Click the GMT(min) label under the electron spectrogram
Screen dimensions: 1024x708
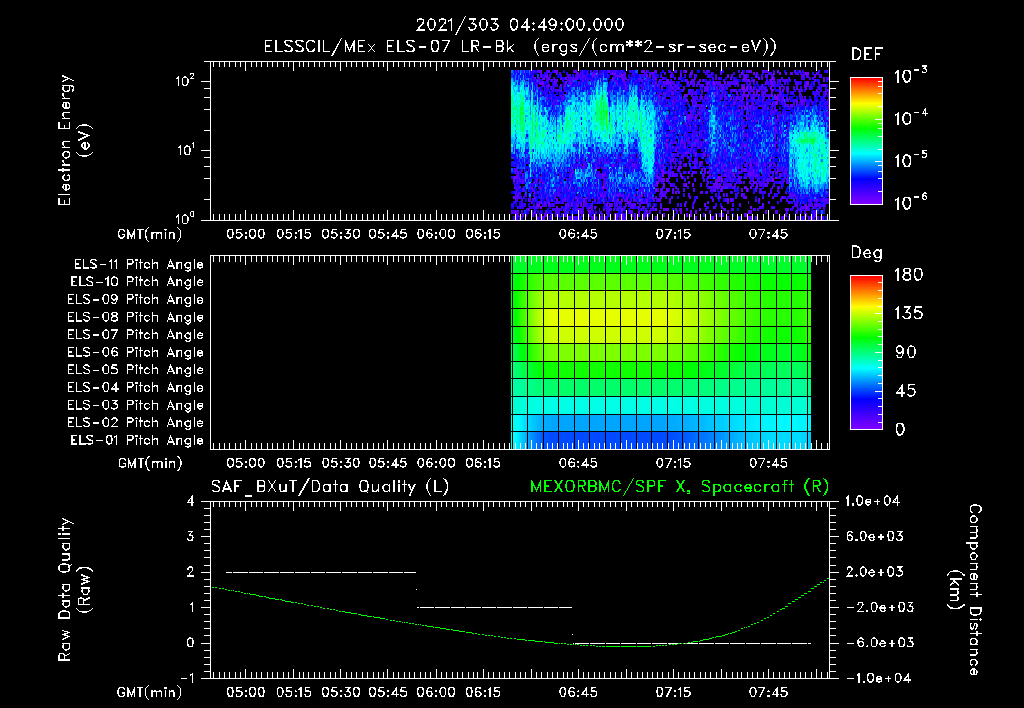[150, 234]
